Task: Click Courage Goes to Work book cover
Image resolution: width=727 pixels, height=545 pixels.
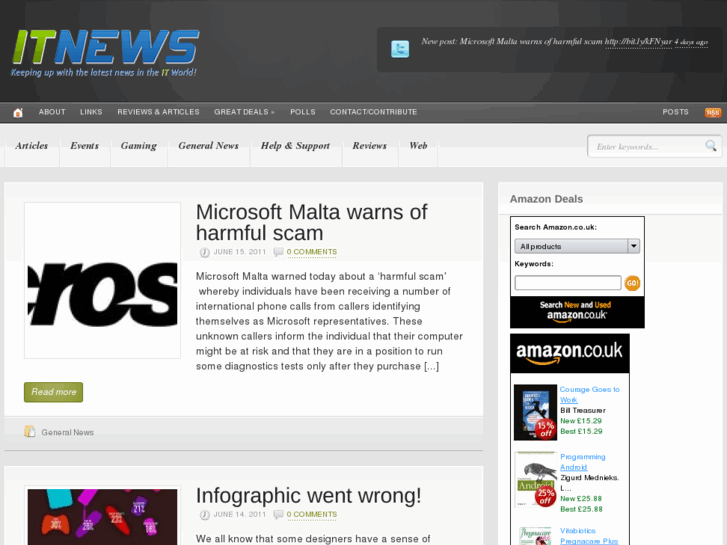Action: pos(536,412)
